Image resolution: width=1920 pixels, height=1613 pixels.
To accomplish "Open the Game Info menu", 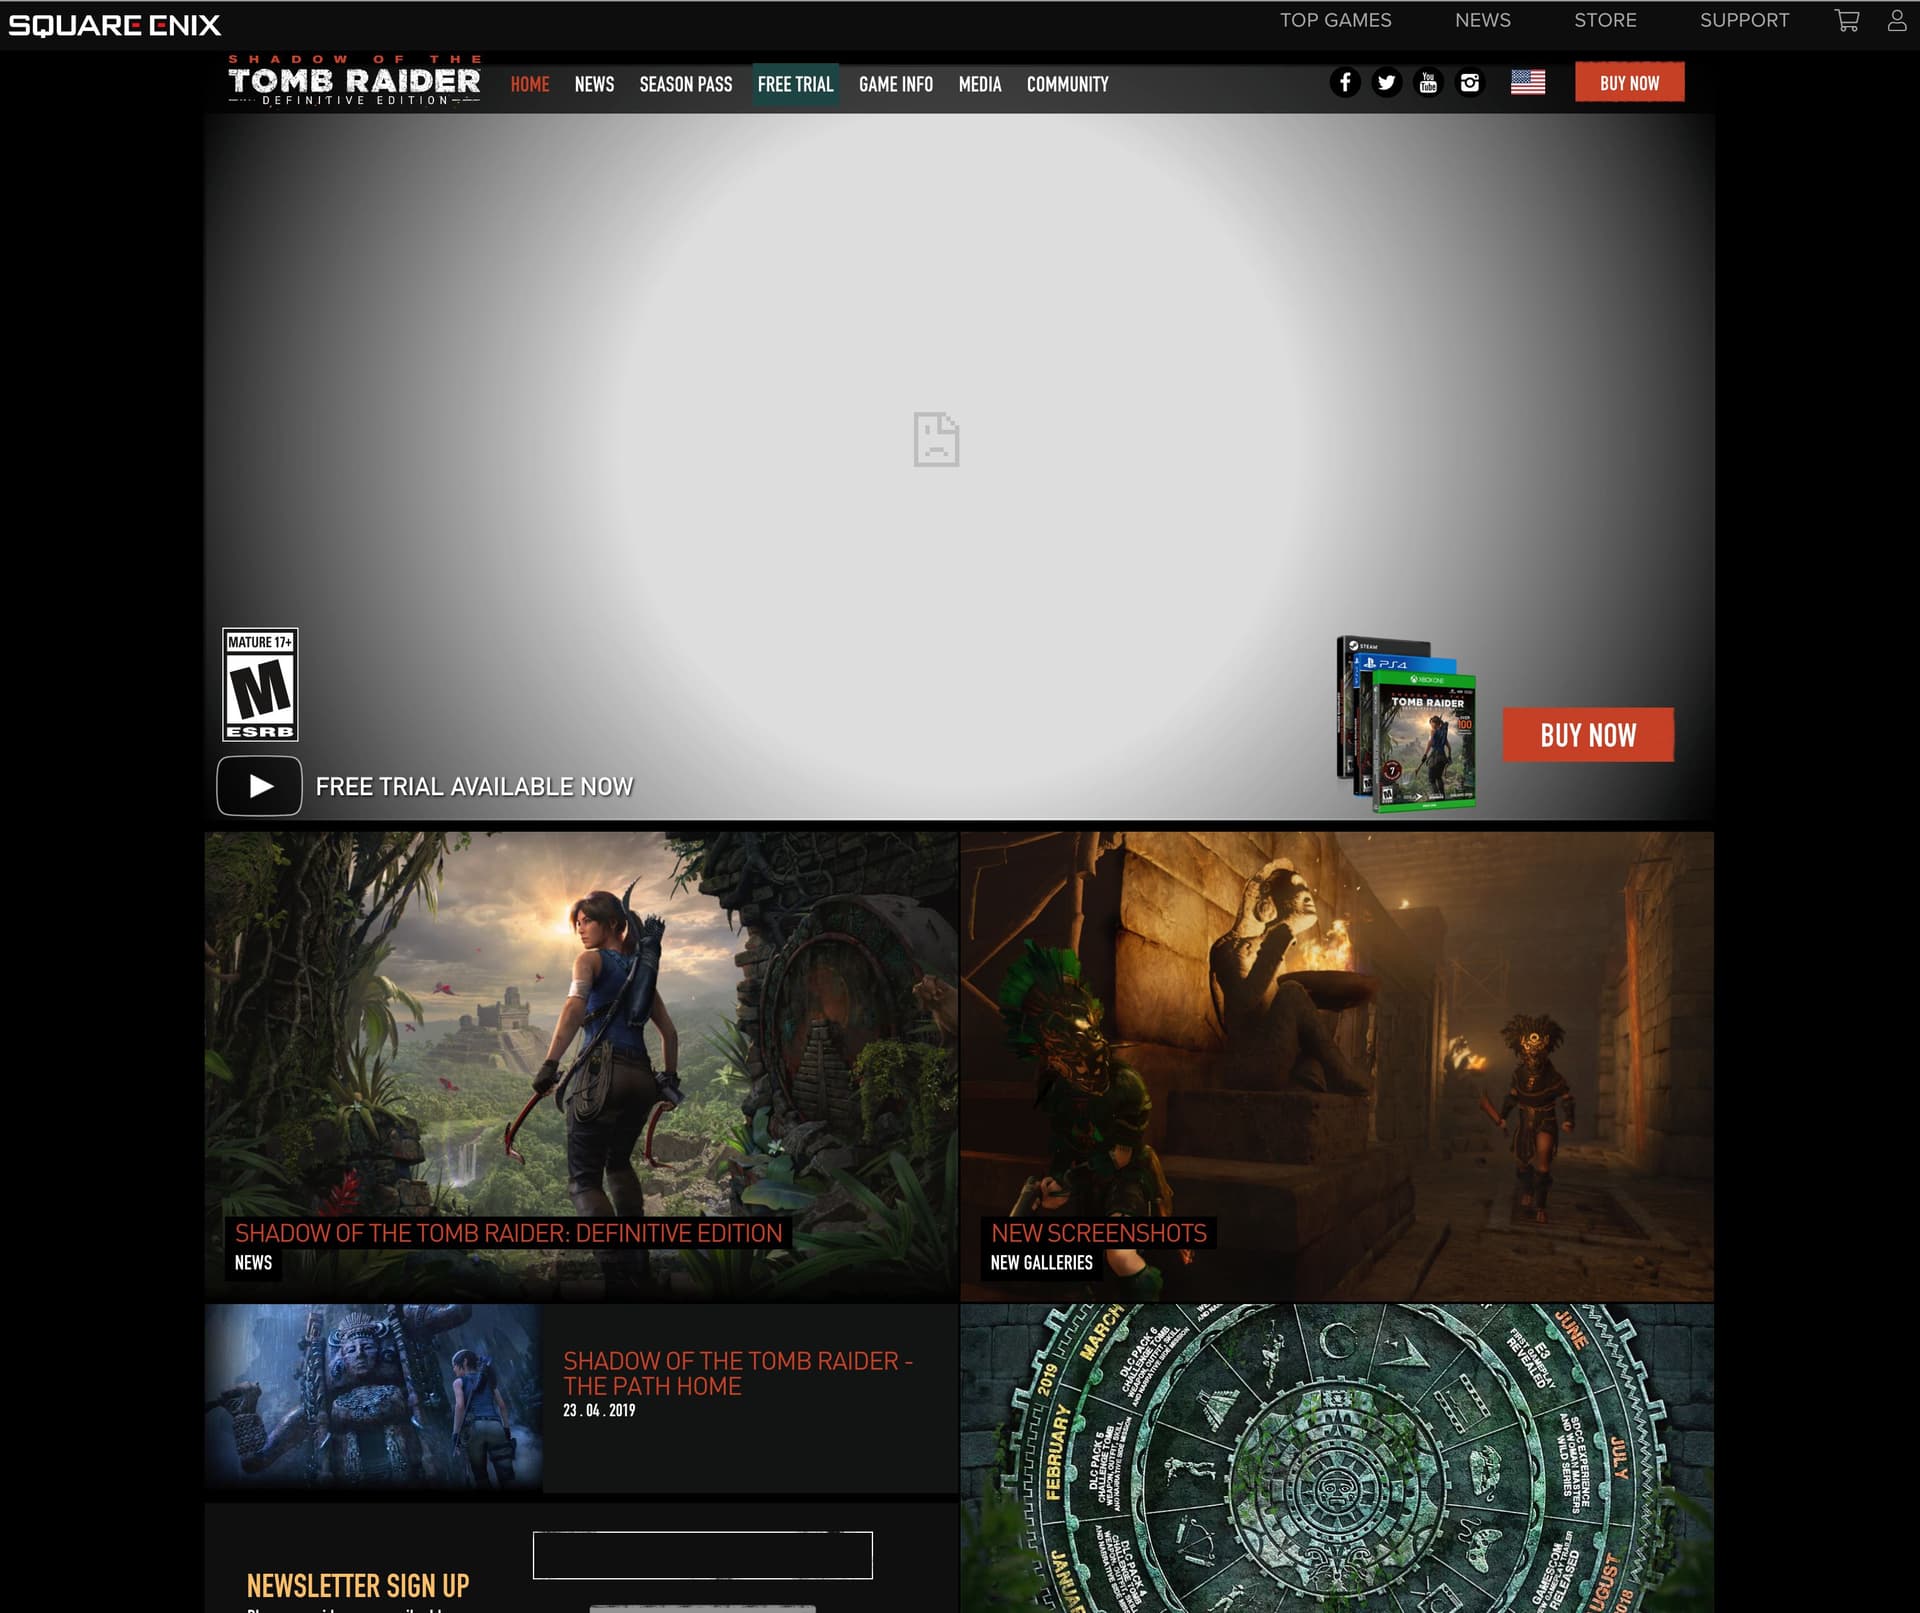I will [896, 84].
